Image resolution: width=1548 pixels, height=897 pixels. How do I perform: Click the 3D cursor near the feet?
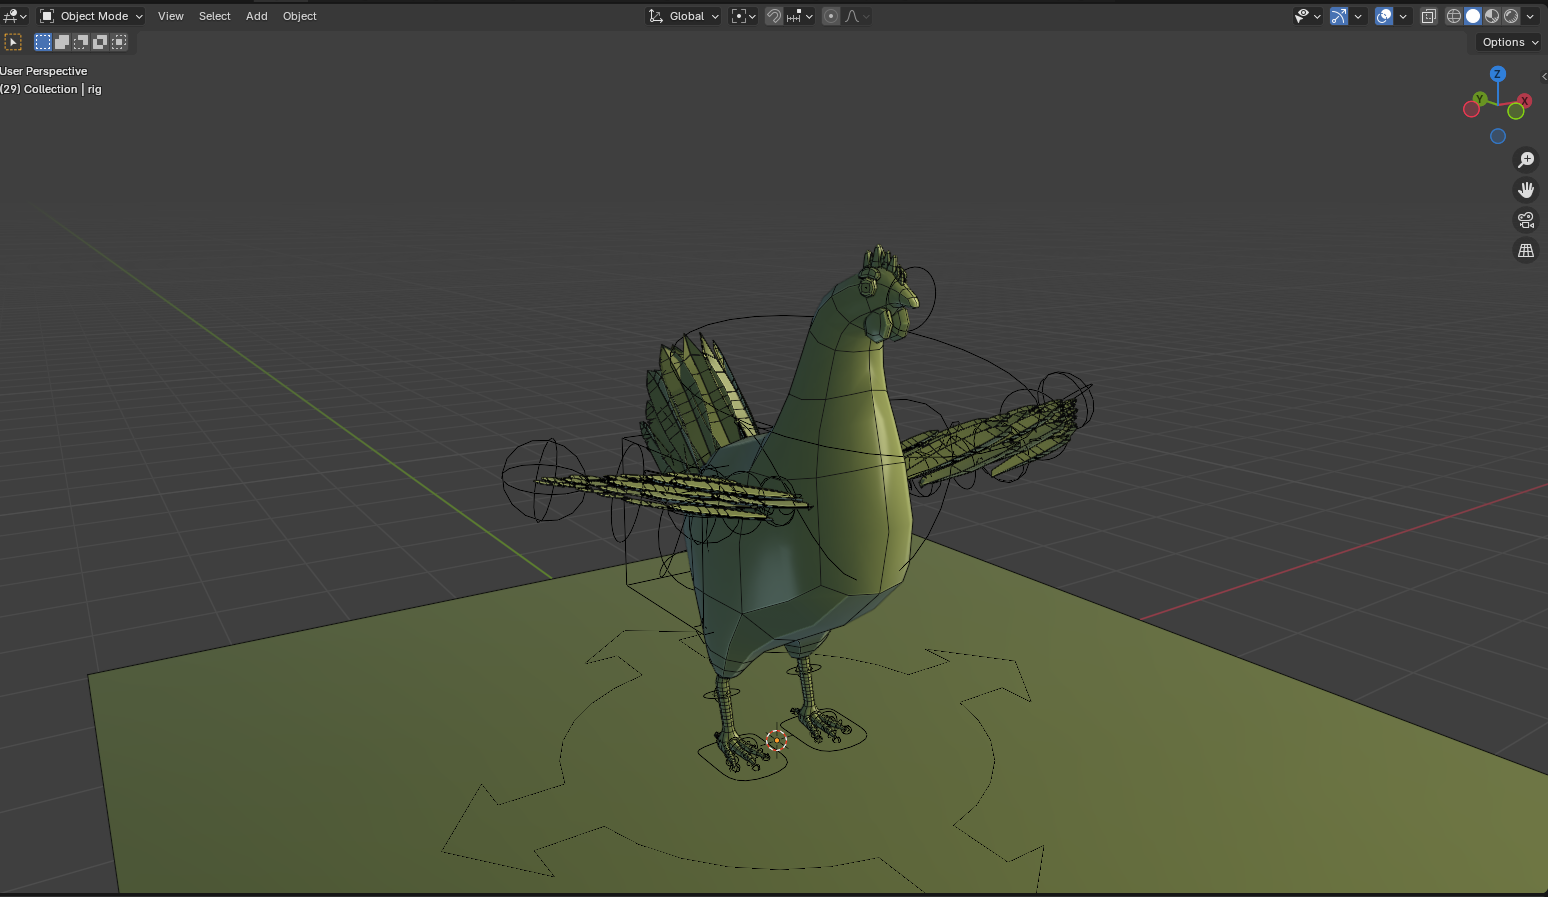(777, 741)
